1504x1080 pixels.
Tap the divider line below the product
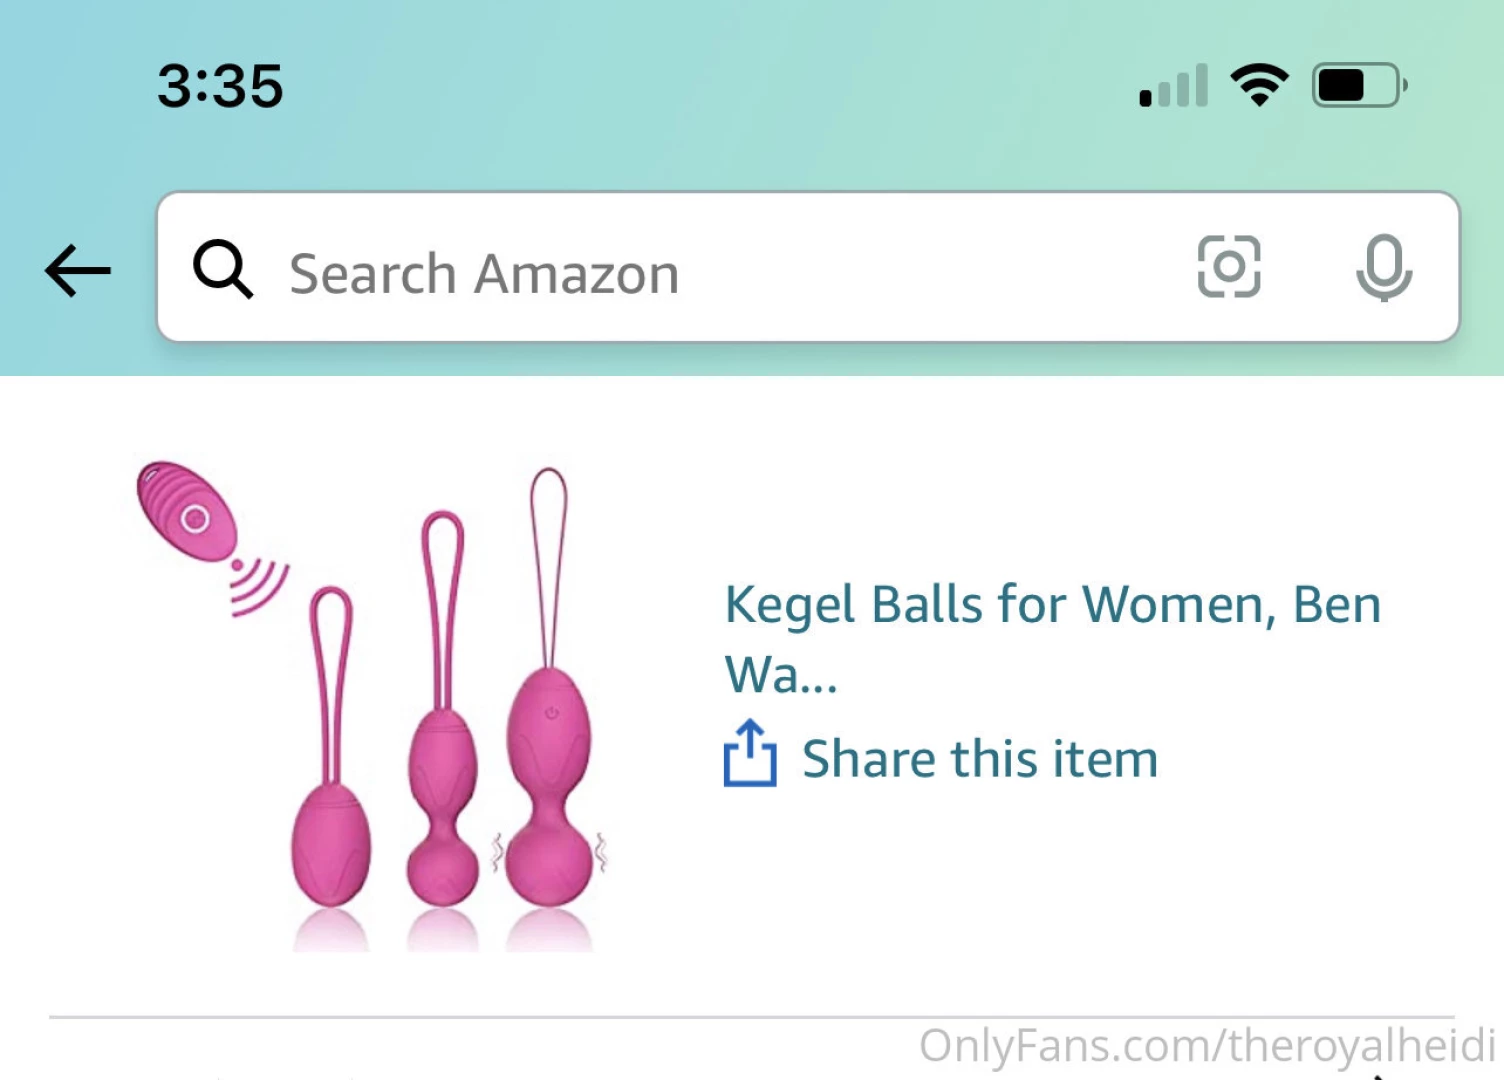pyautogui.click(x=752, y=1016)
